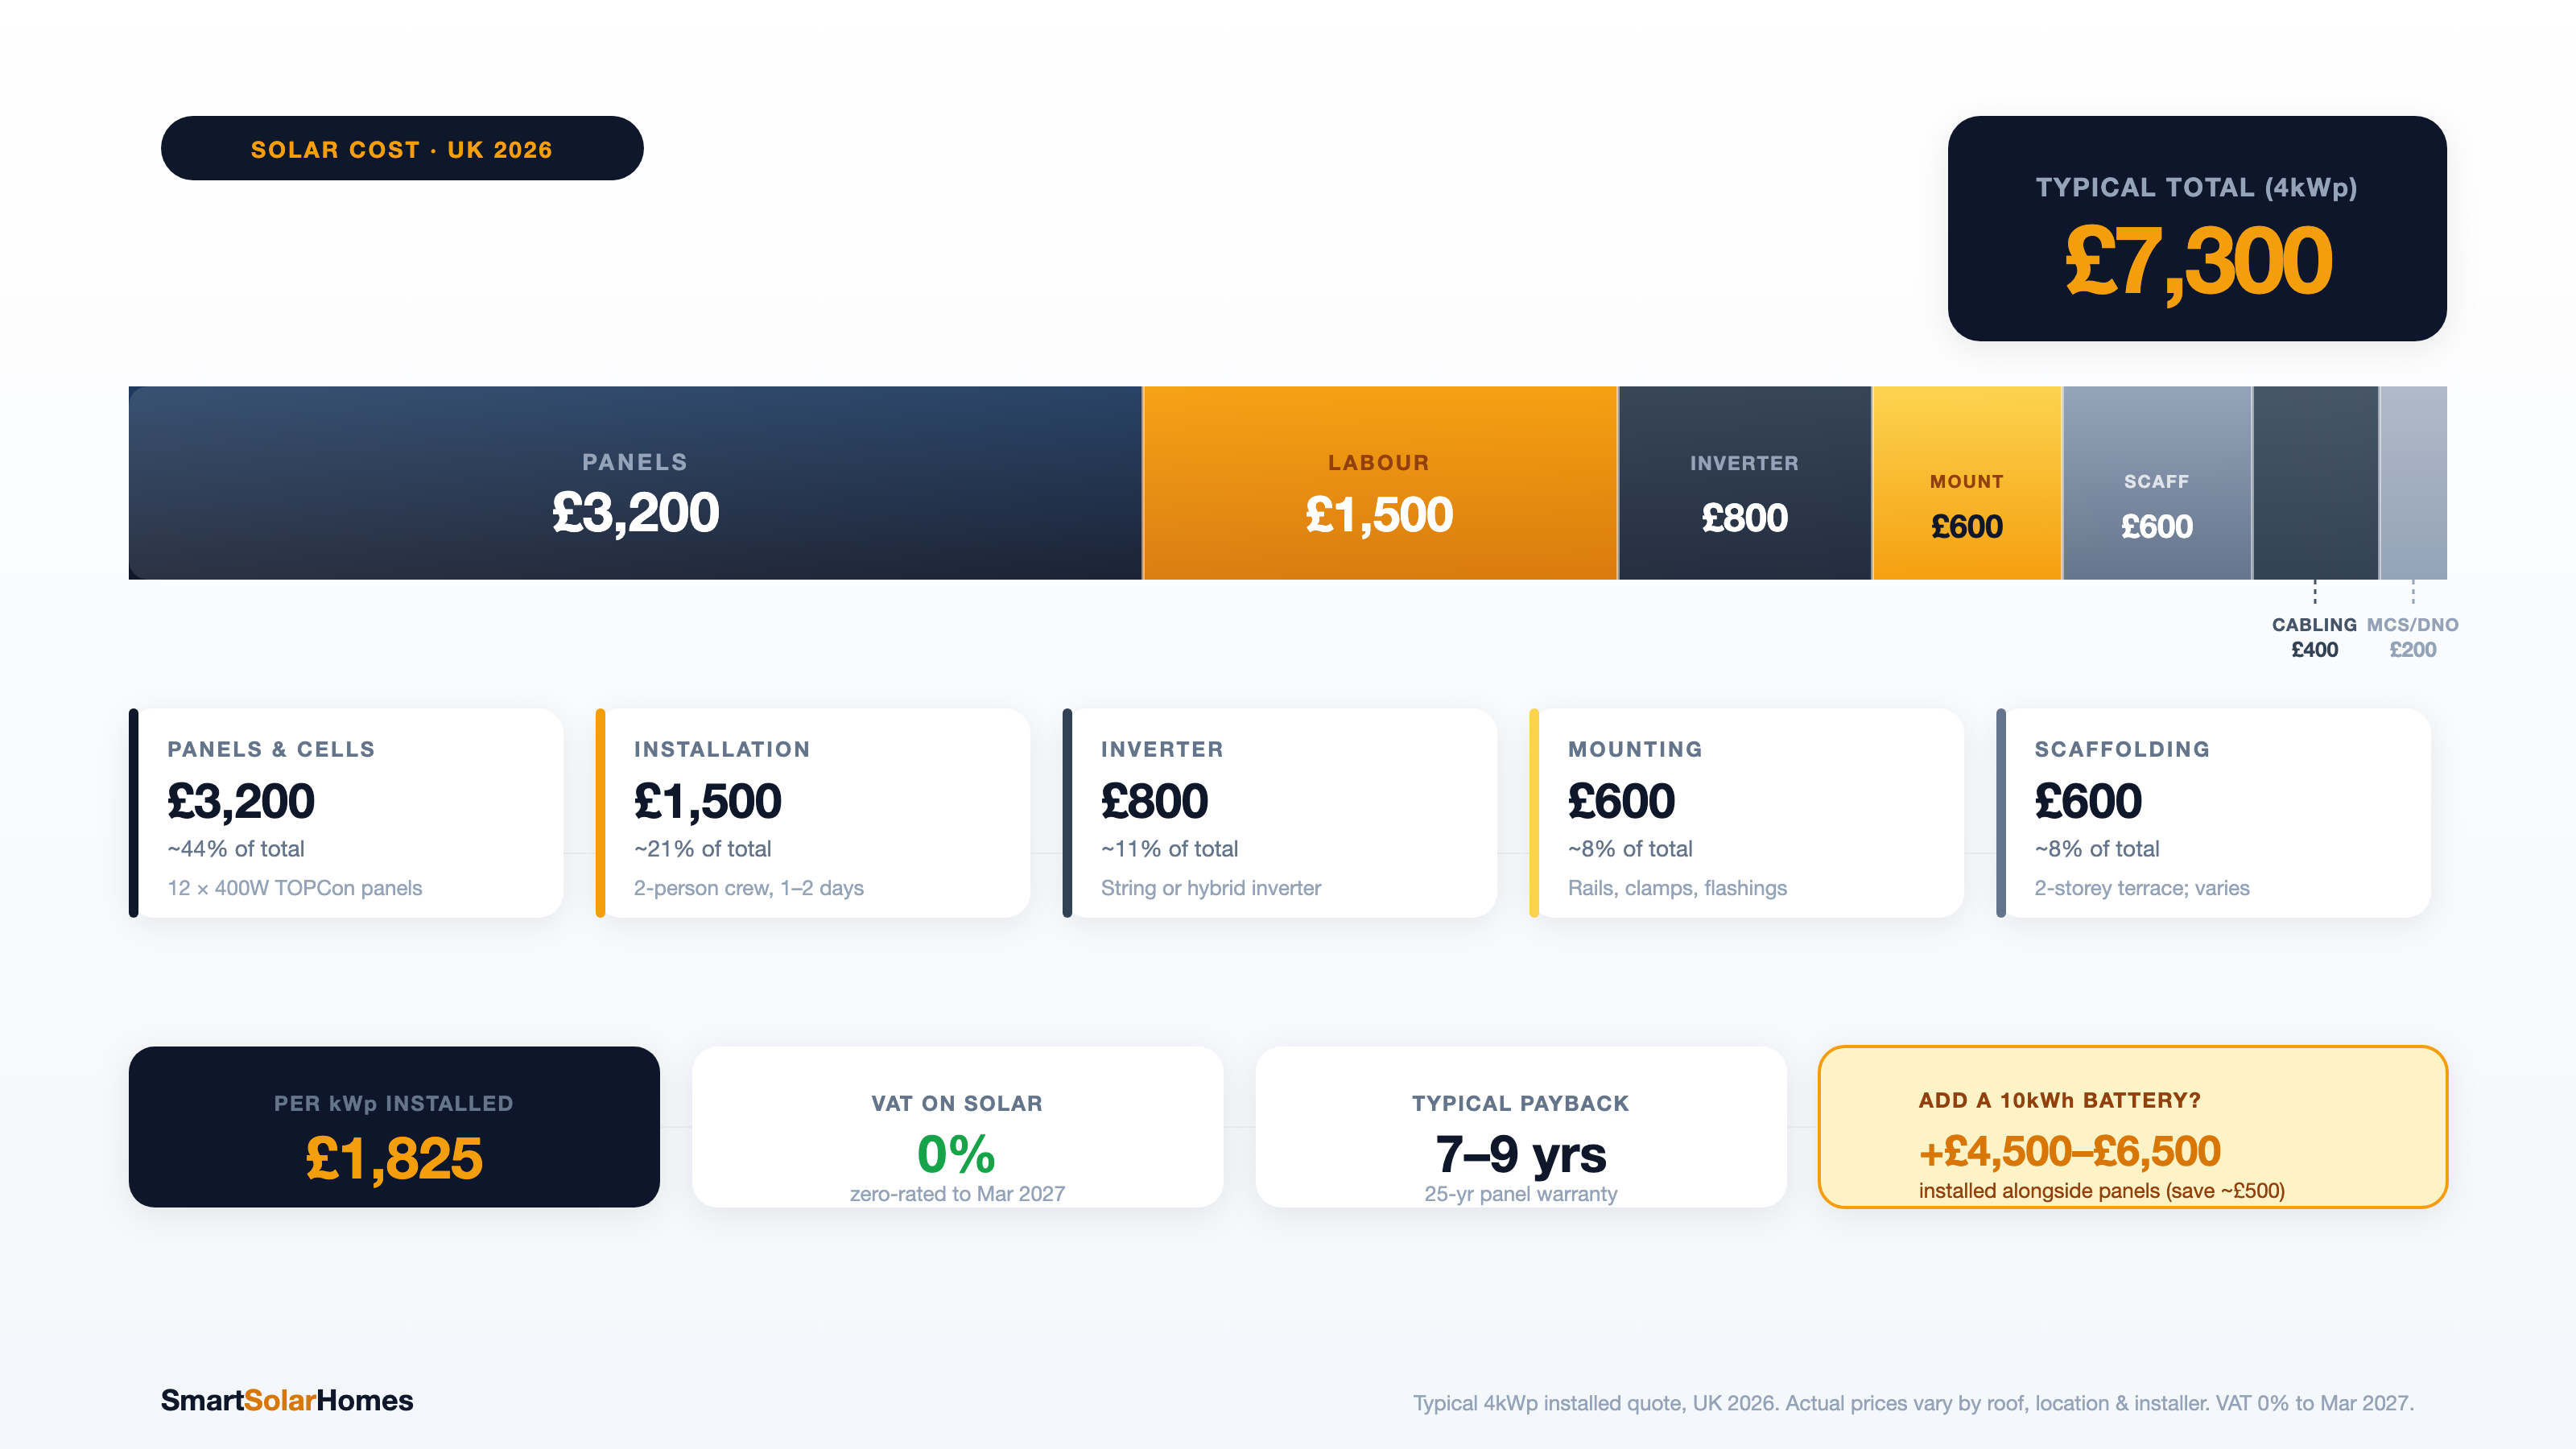Click the light grey MCS/DNO bar segment

pyautogui.click(x=2413, y=483)
